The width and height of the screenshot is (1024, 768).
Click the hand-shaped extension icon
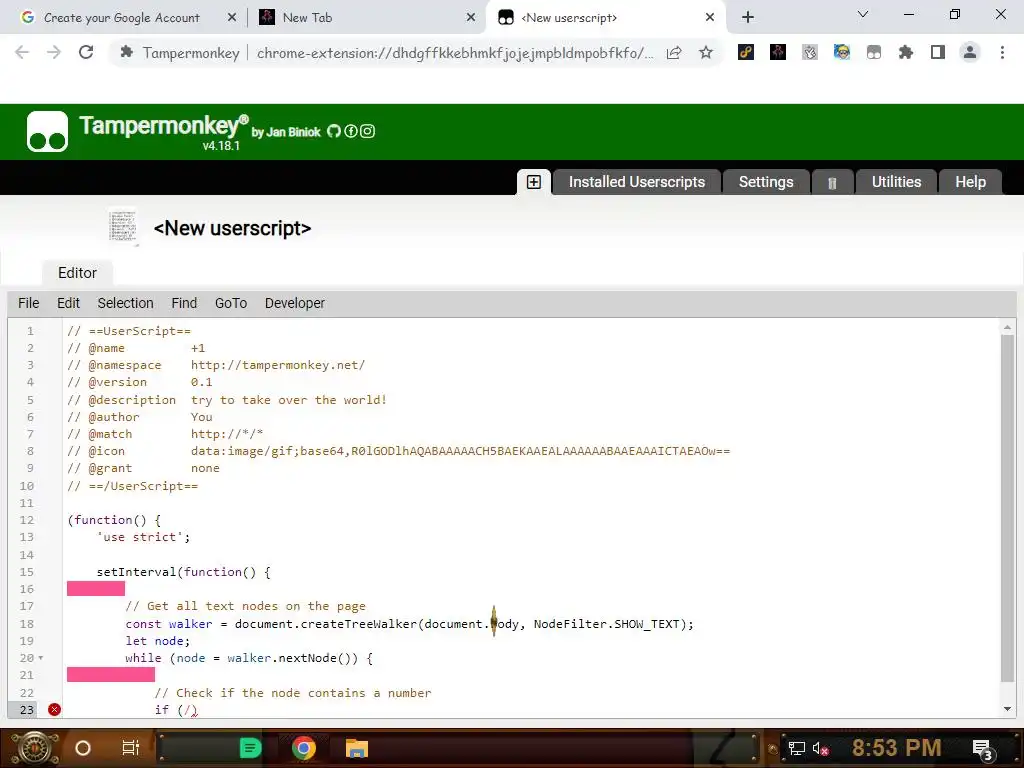tap(810, 52)
